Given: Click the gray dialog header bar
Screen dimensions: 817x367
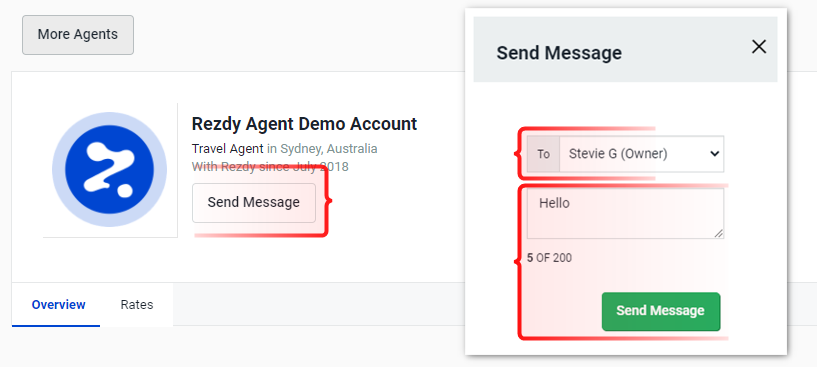Looking at the screenshot, I should [625, 50].
